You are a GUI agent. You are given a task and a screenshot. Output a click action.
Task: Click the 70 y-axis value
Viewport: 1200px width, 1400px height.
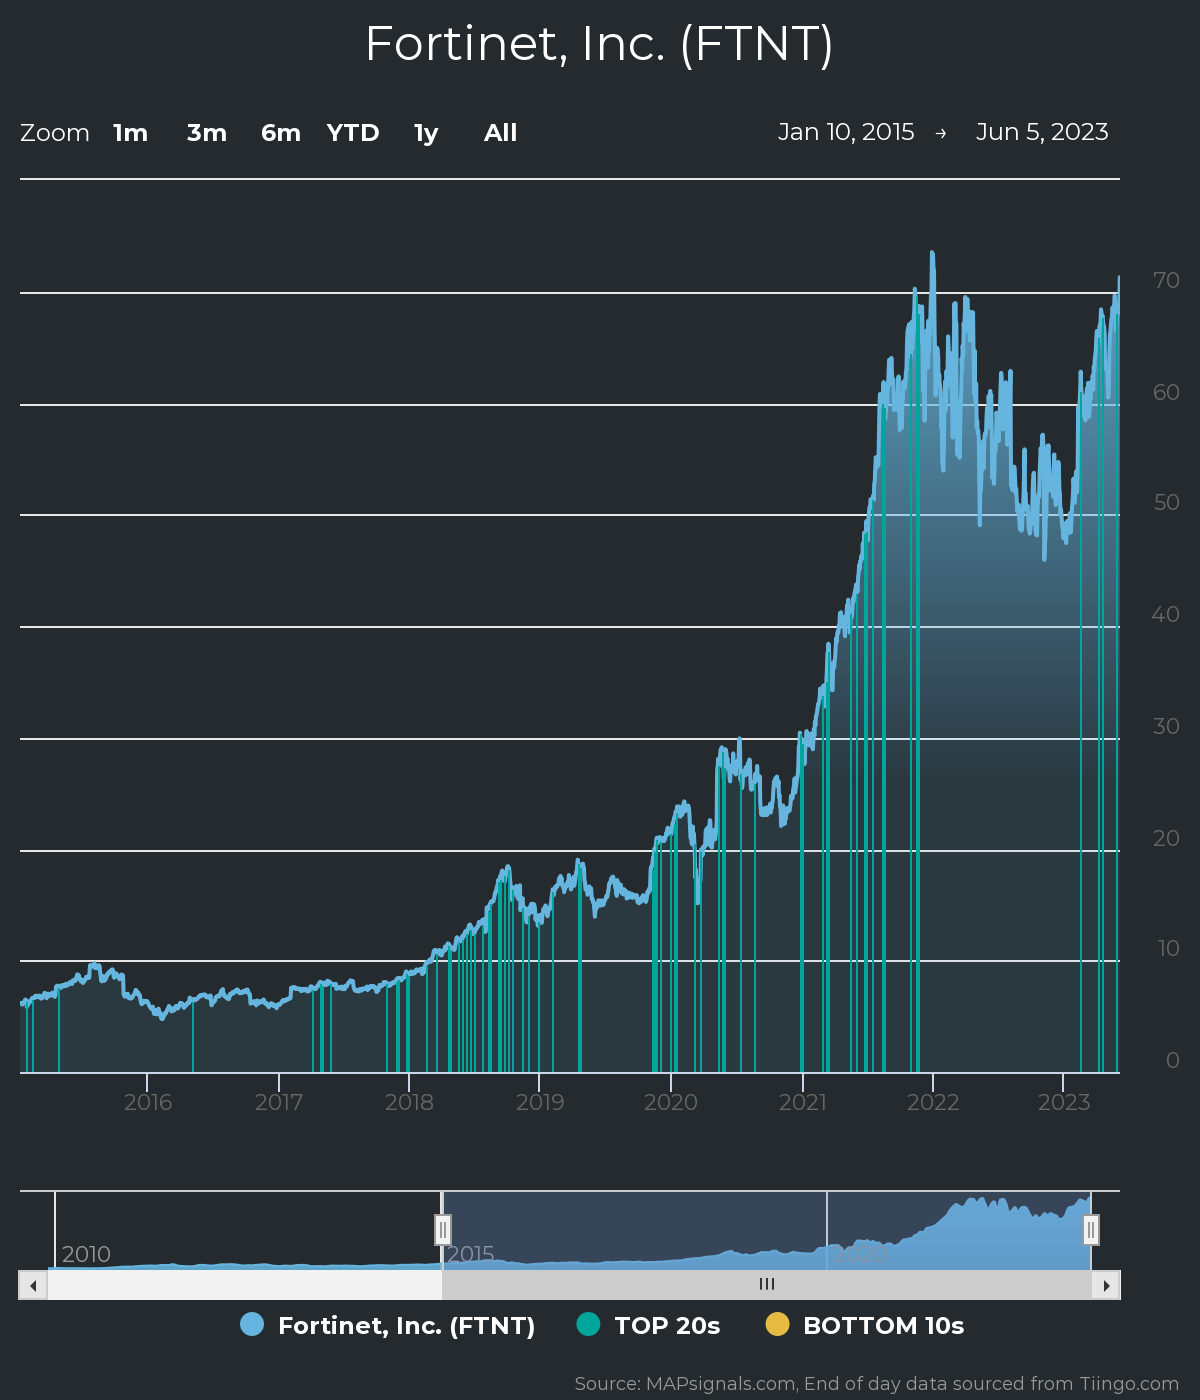click(1166, 280)
